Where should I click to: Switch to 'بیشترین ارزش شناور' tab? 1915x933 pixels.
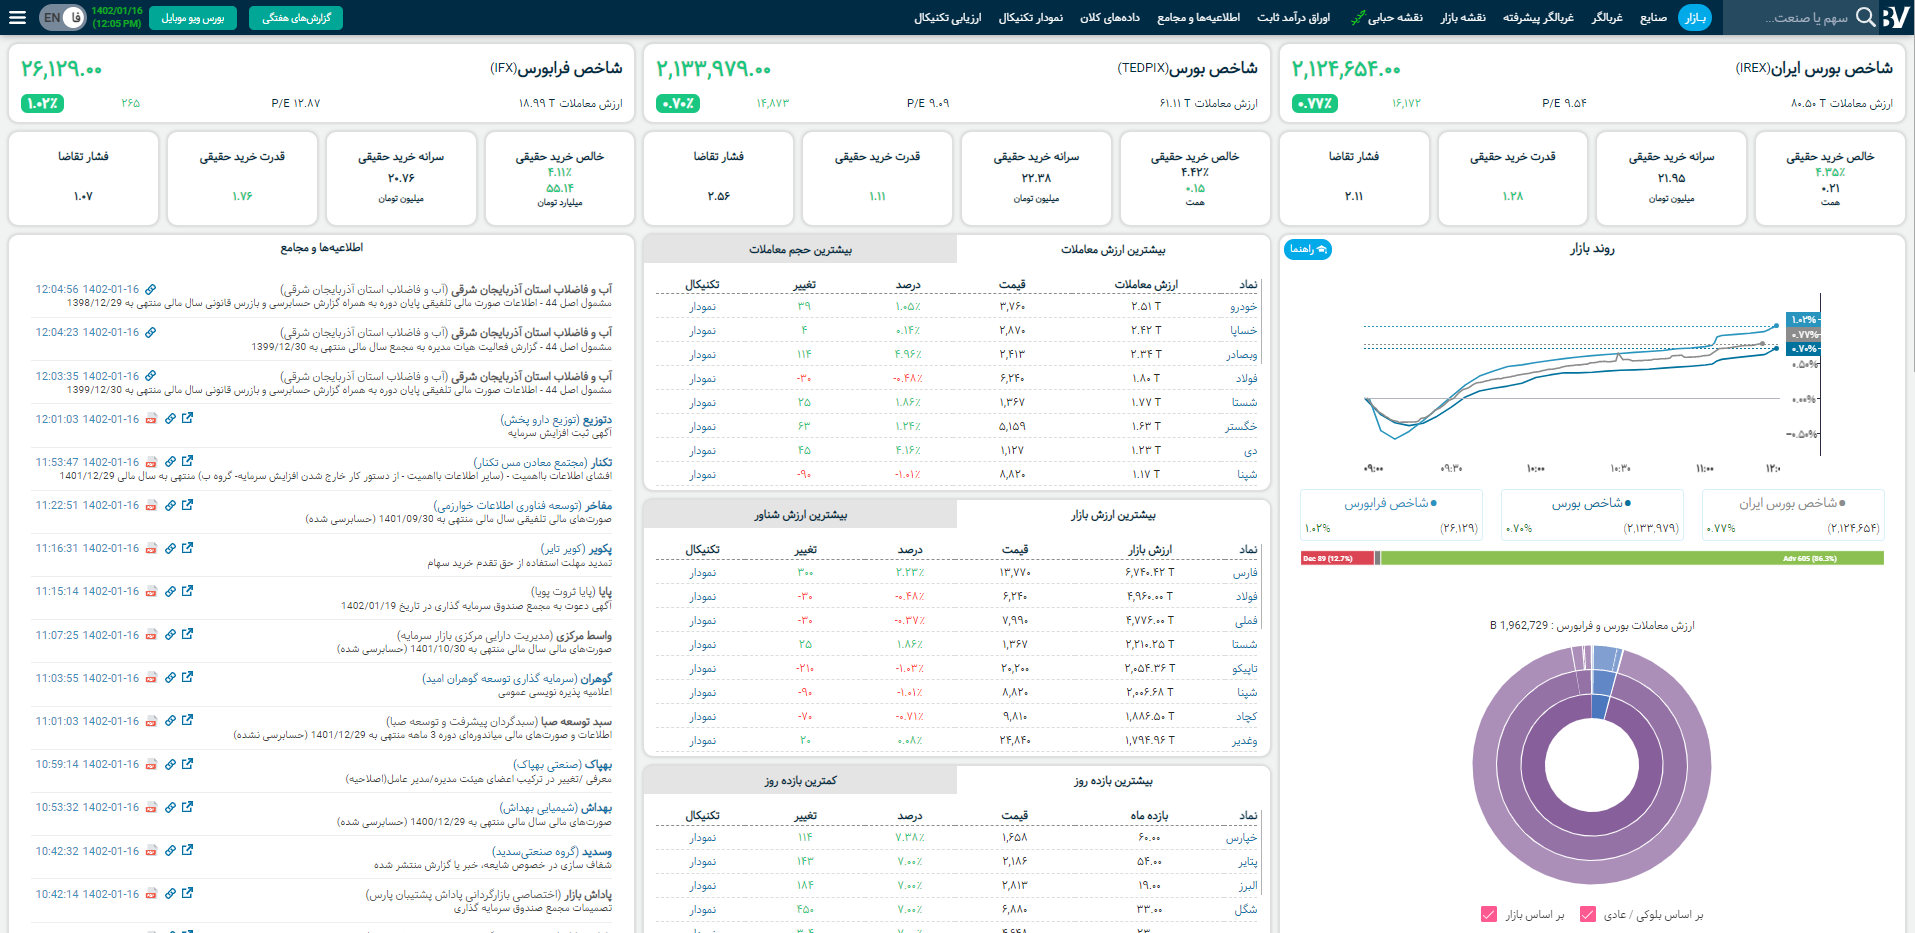(x=800, y=514)
